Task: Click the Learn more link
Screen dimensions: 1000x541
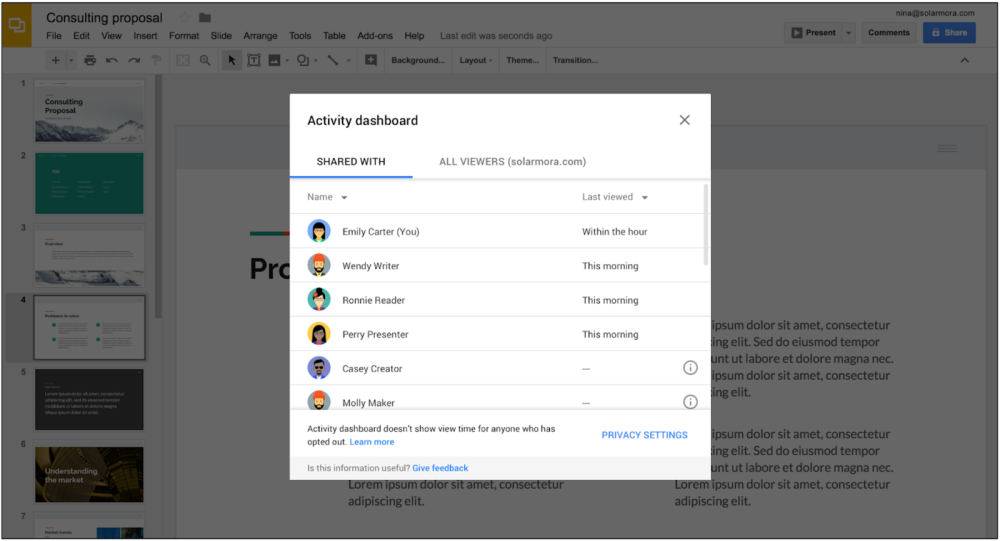Action: tap(371, 442)
